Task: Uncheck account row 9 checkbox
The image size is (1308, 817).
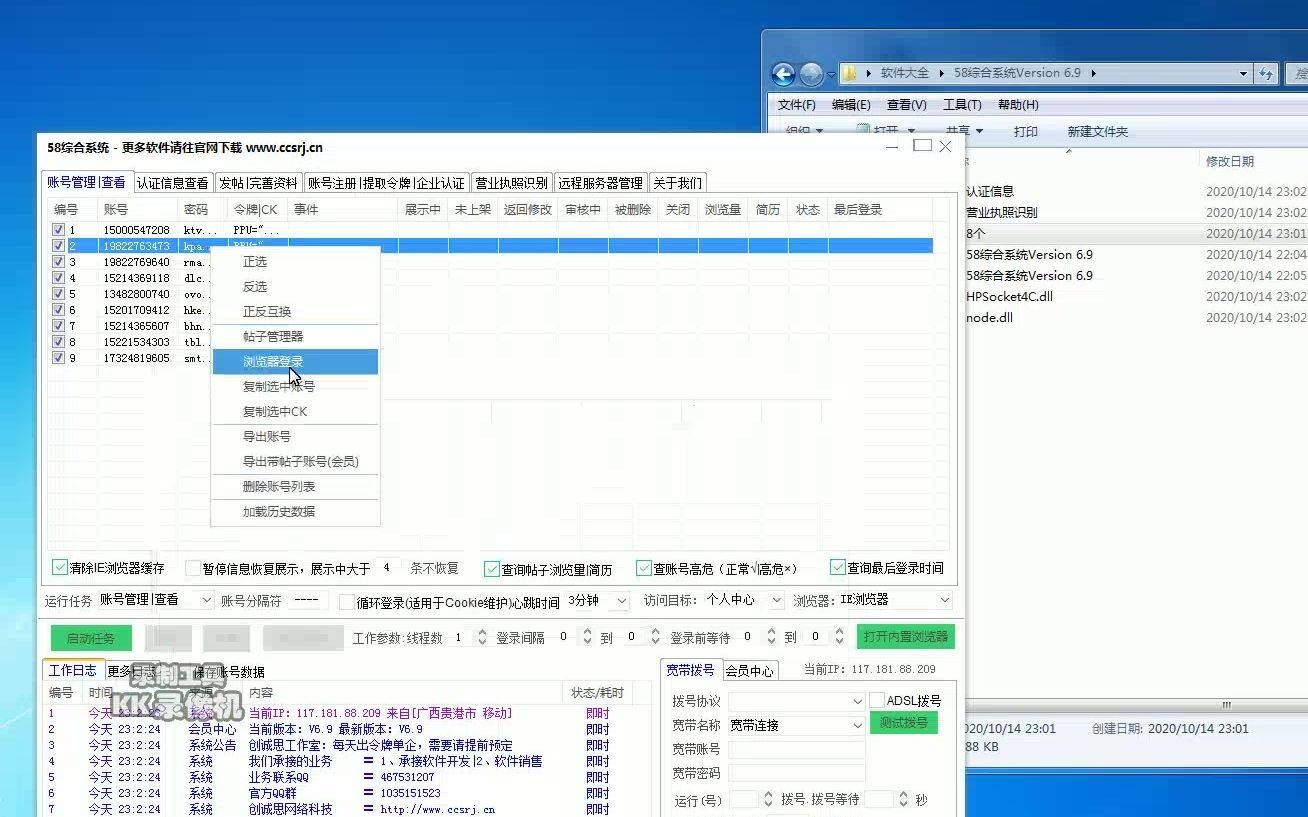Action: click(x=58, y=358)
